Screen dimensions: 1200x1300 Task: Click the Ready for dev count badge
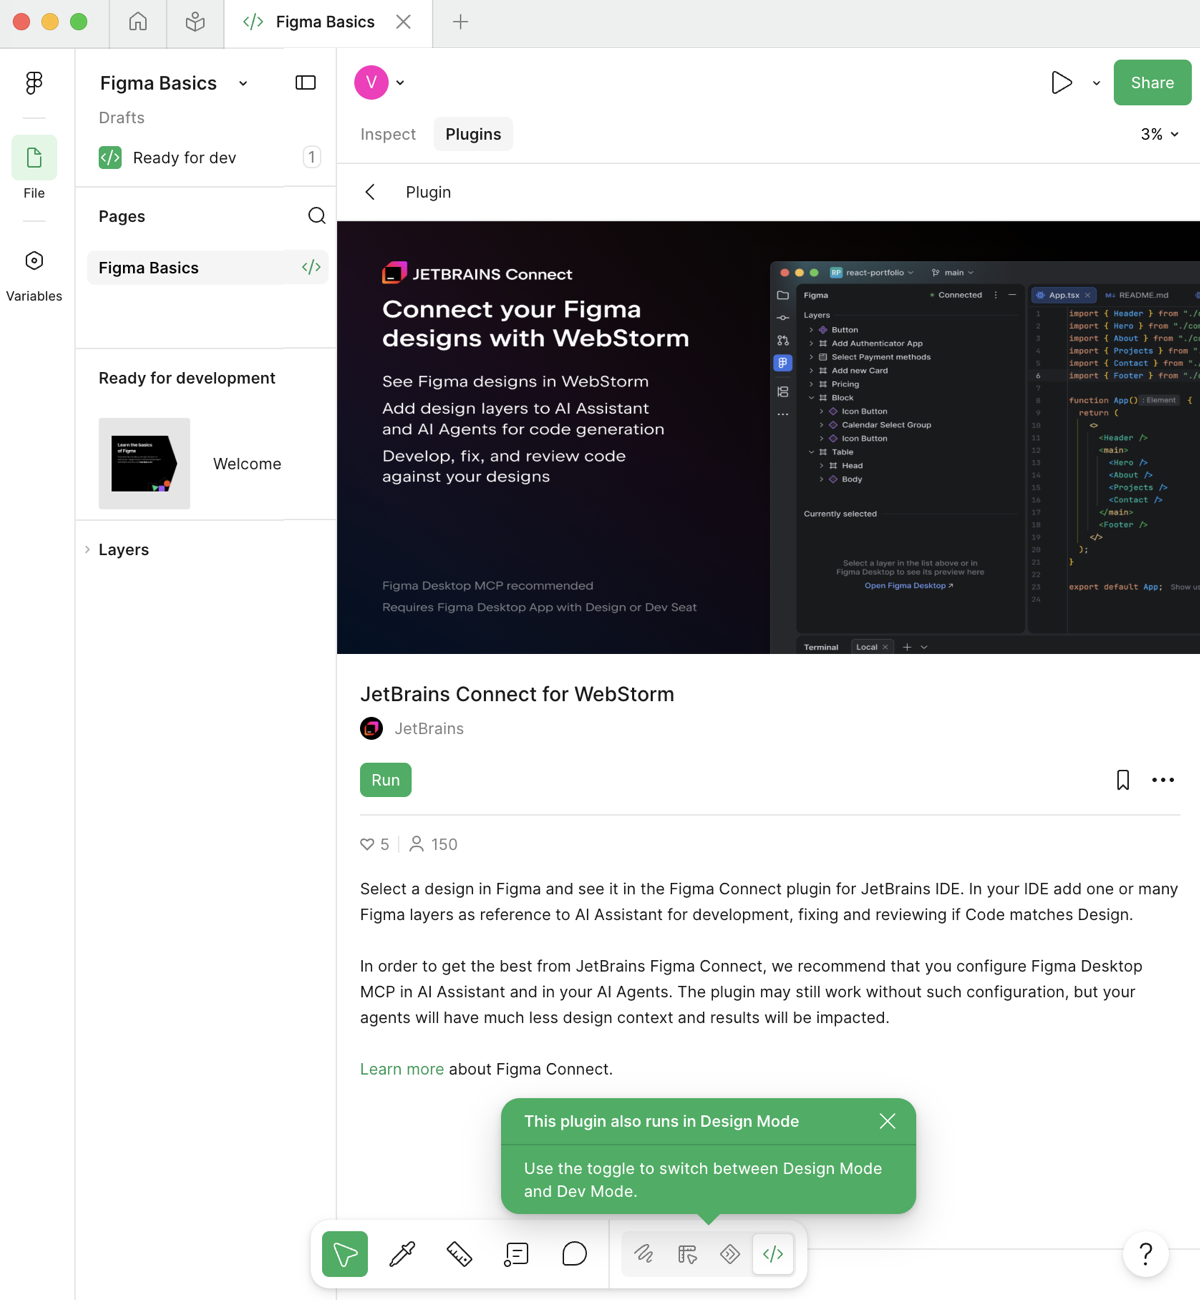(x=312, y=157)
